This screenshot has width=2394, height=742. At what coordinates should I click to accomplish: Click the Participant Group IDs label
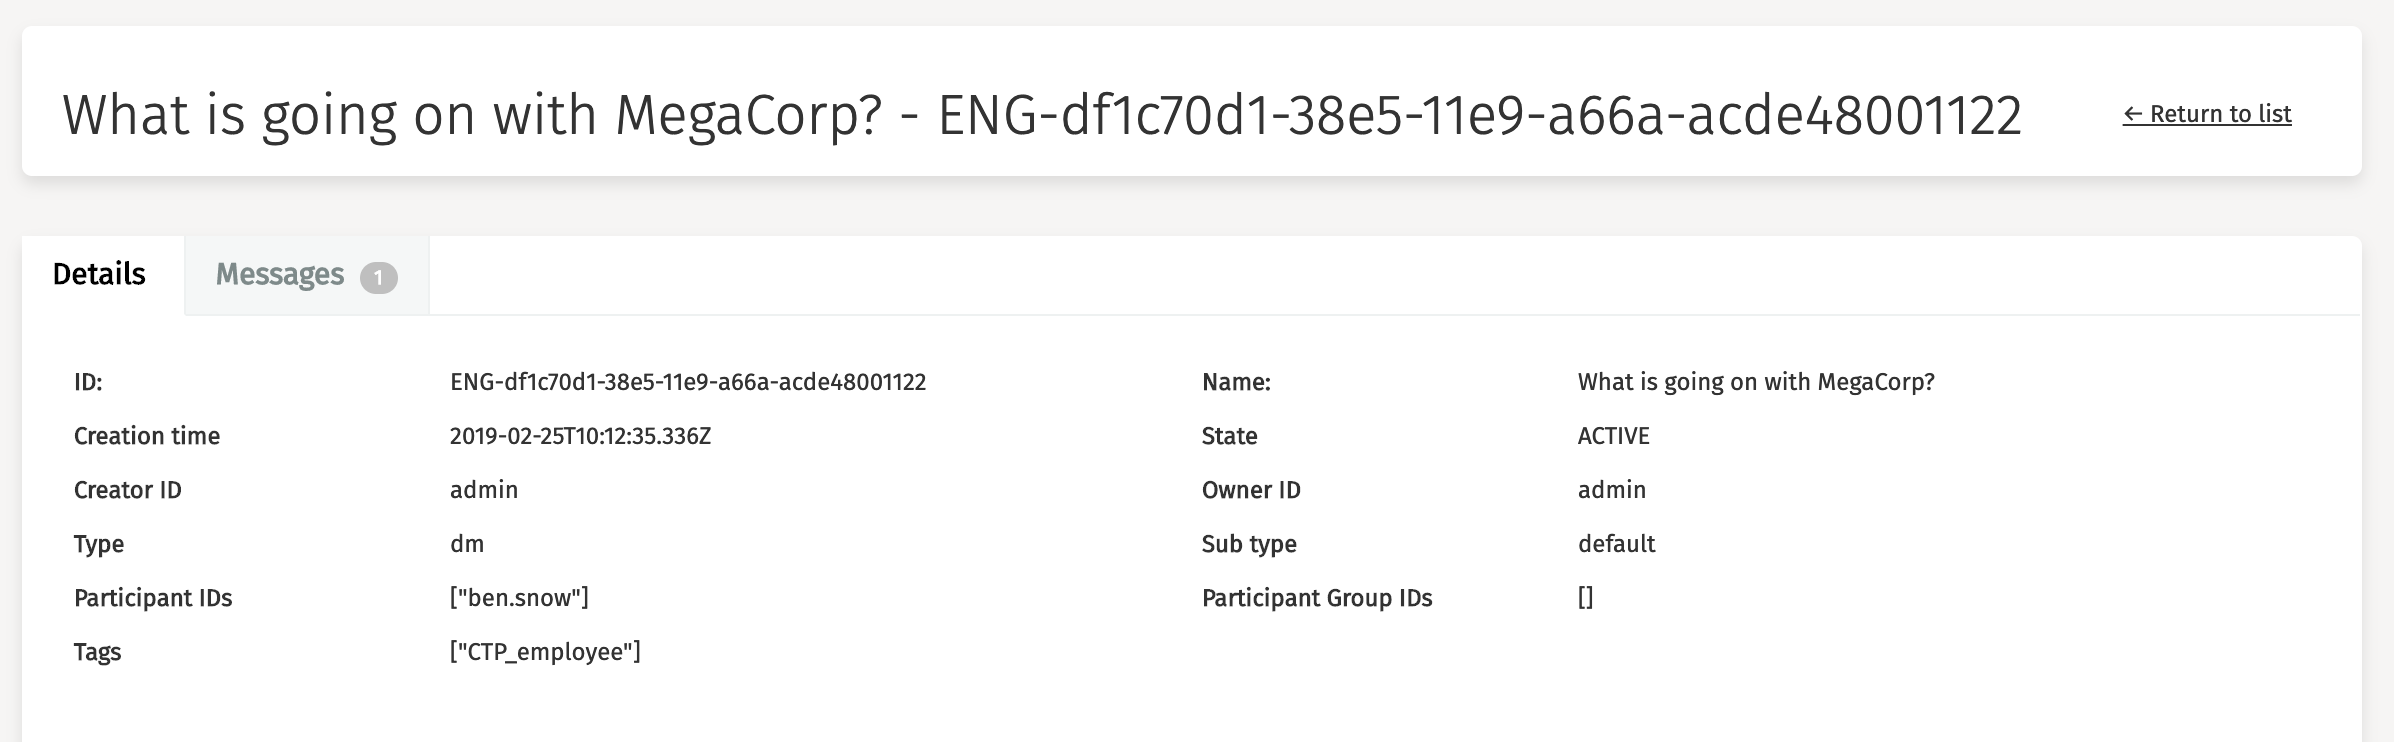click(1317, 598)
